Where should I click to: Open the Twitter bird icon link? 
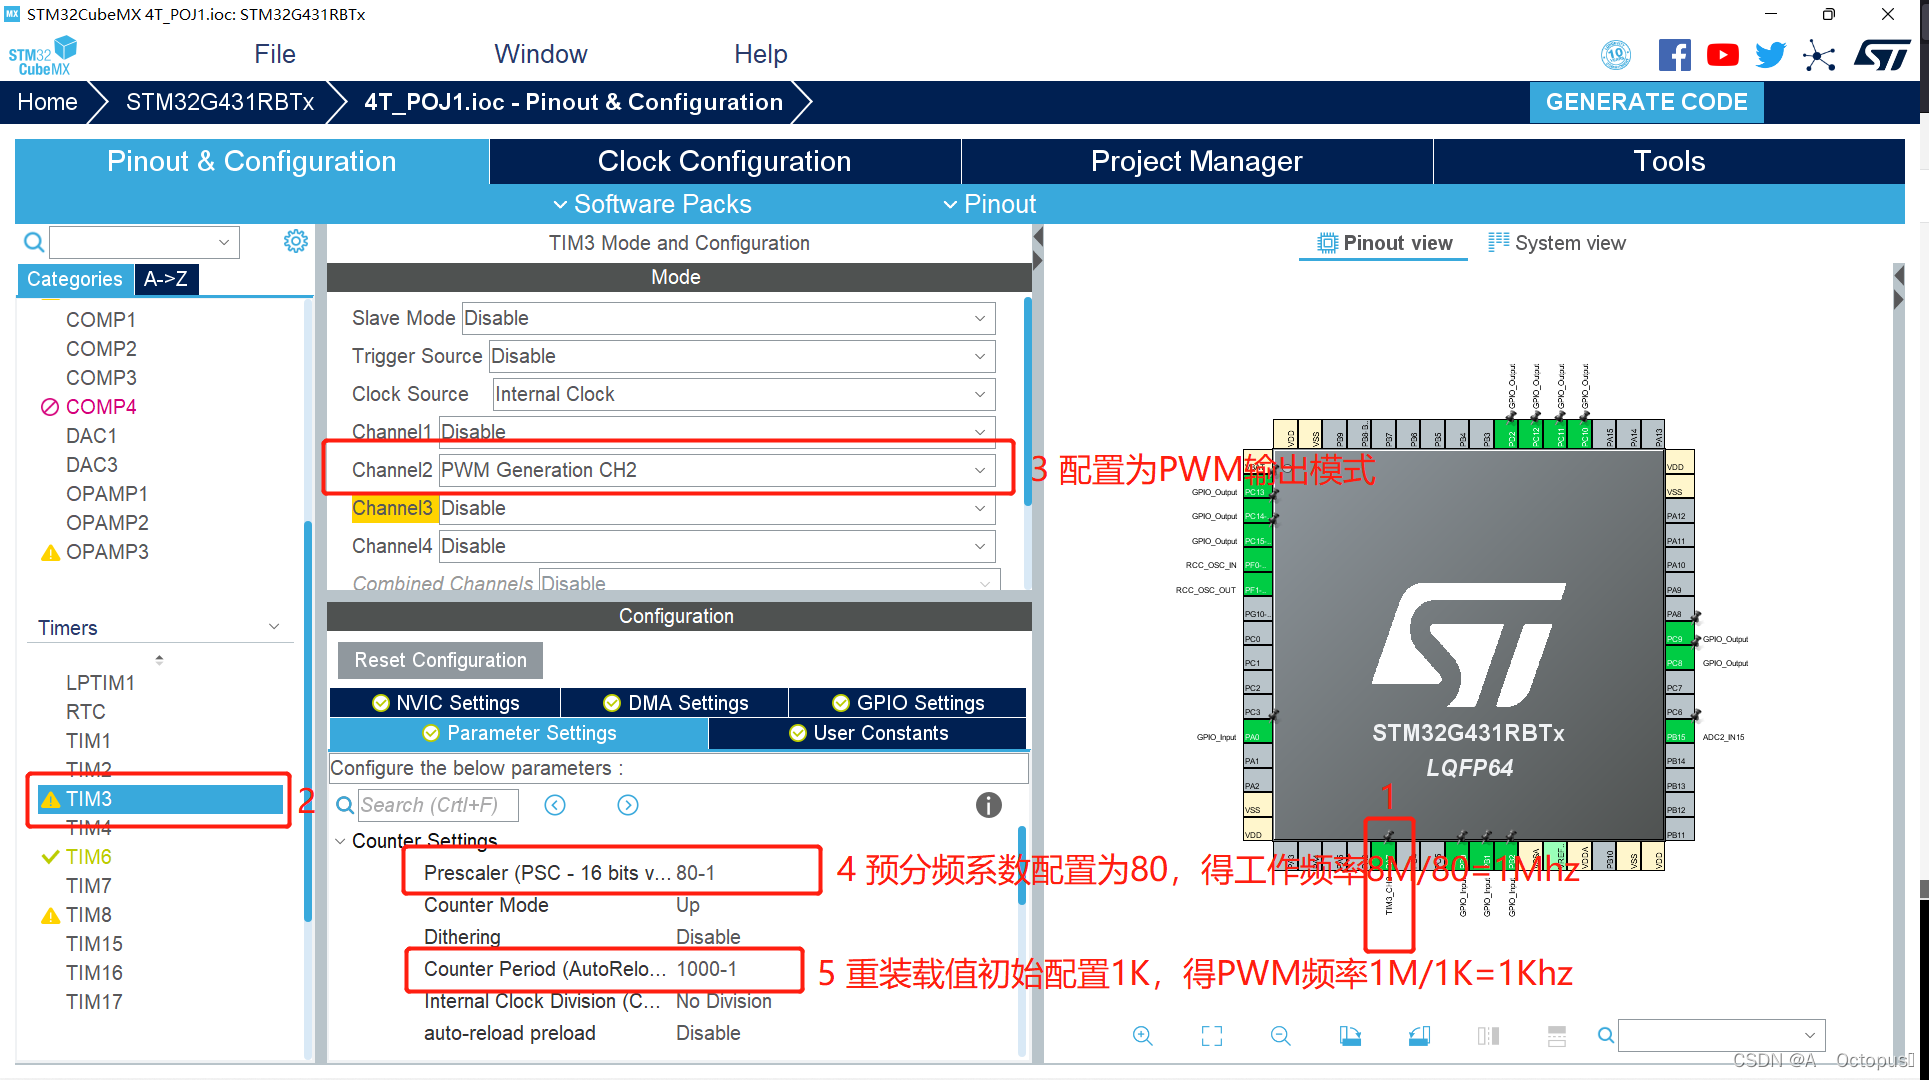coord(1770,55)
